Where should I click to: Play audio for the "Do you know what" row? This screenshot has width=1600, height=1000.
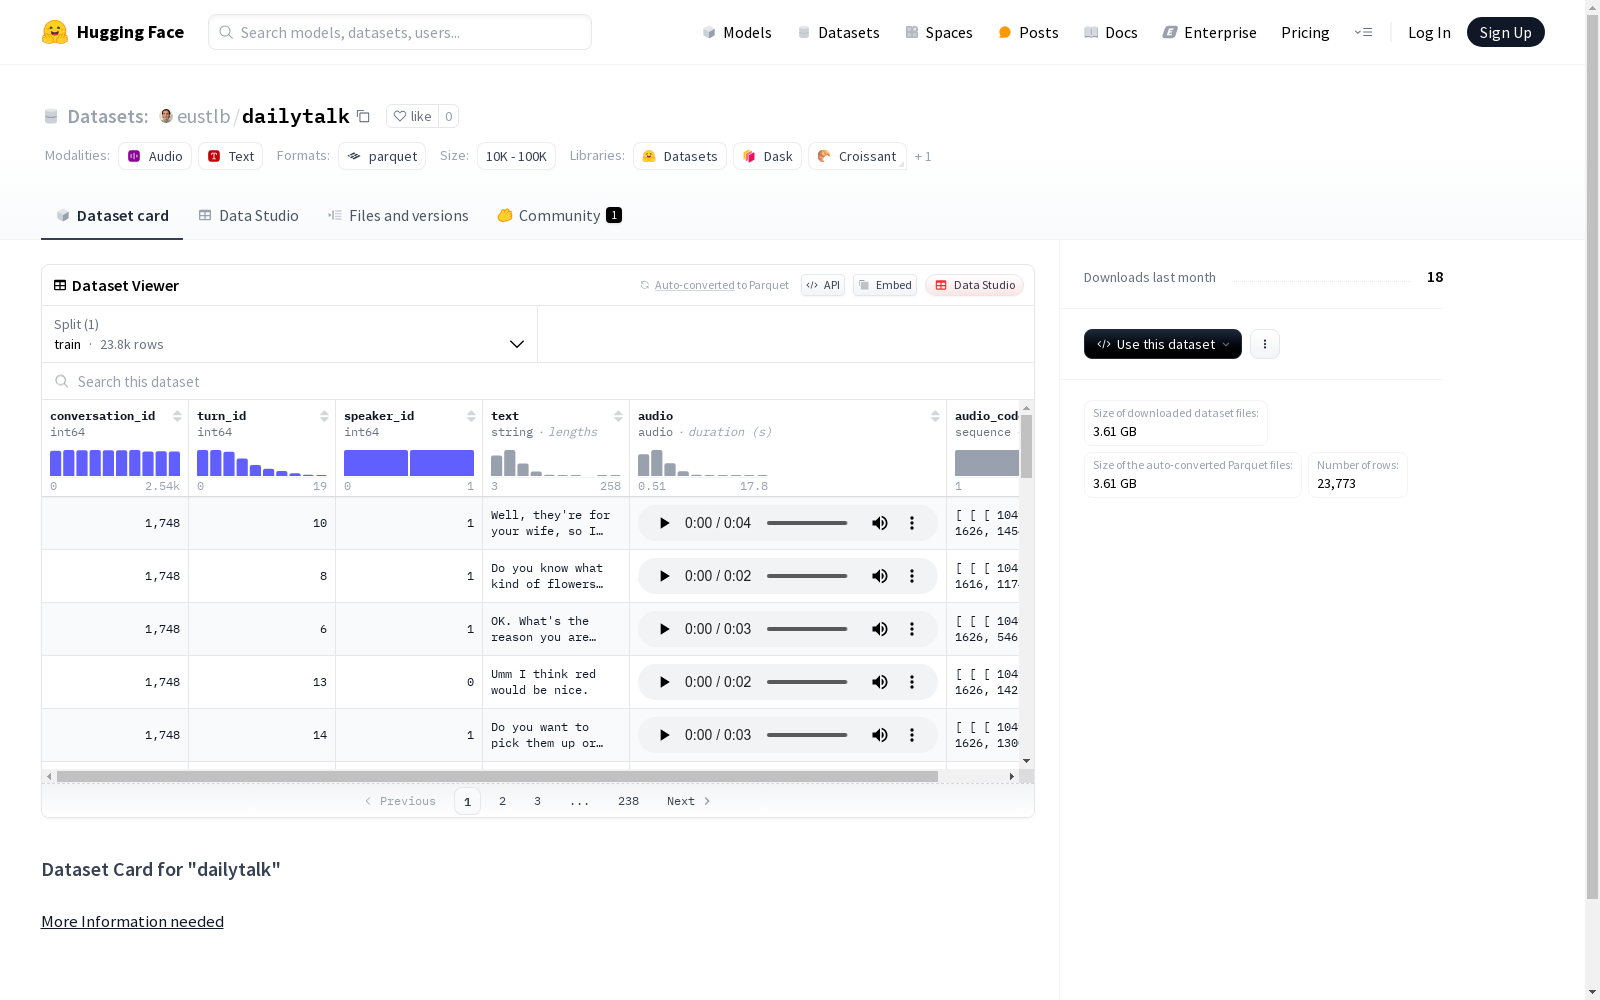click(x=664, y=576)
